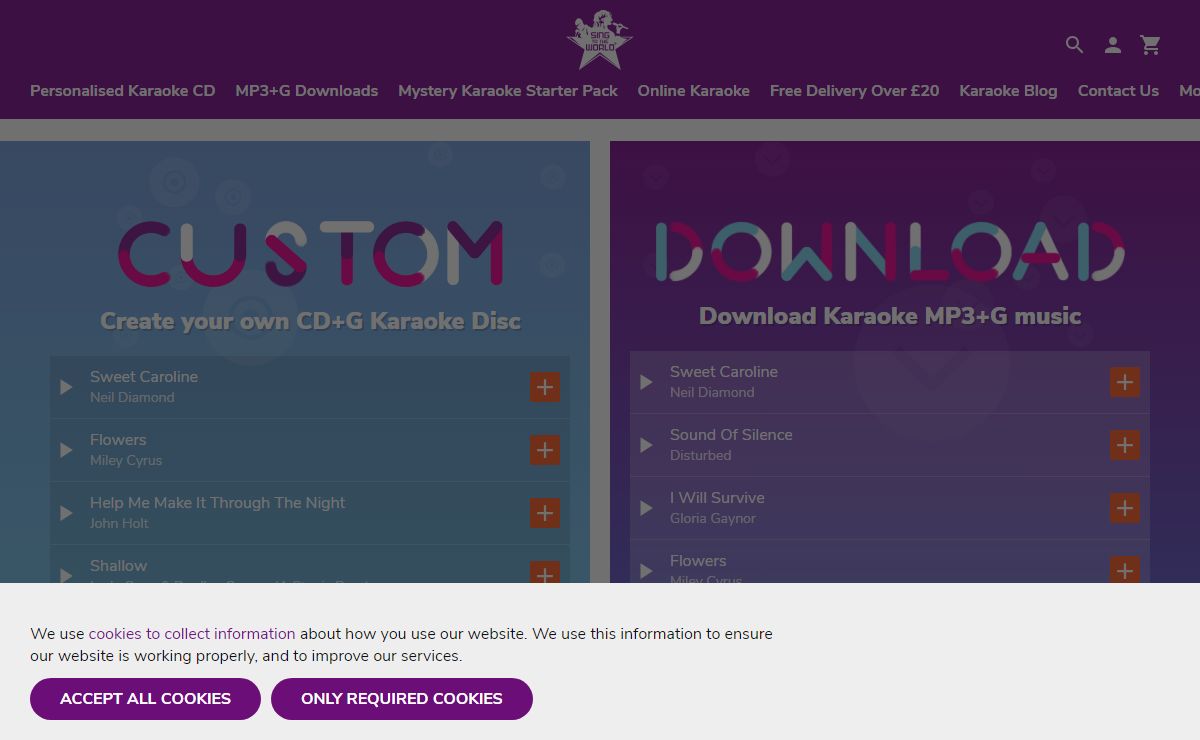Add Sweet Caroline download plus button
Screen dimensions: 1200x740
1125,382
